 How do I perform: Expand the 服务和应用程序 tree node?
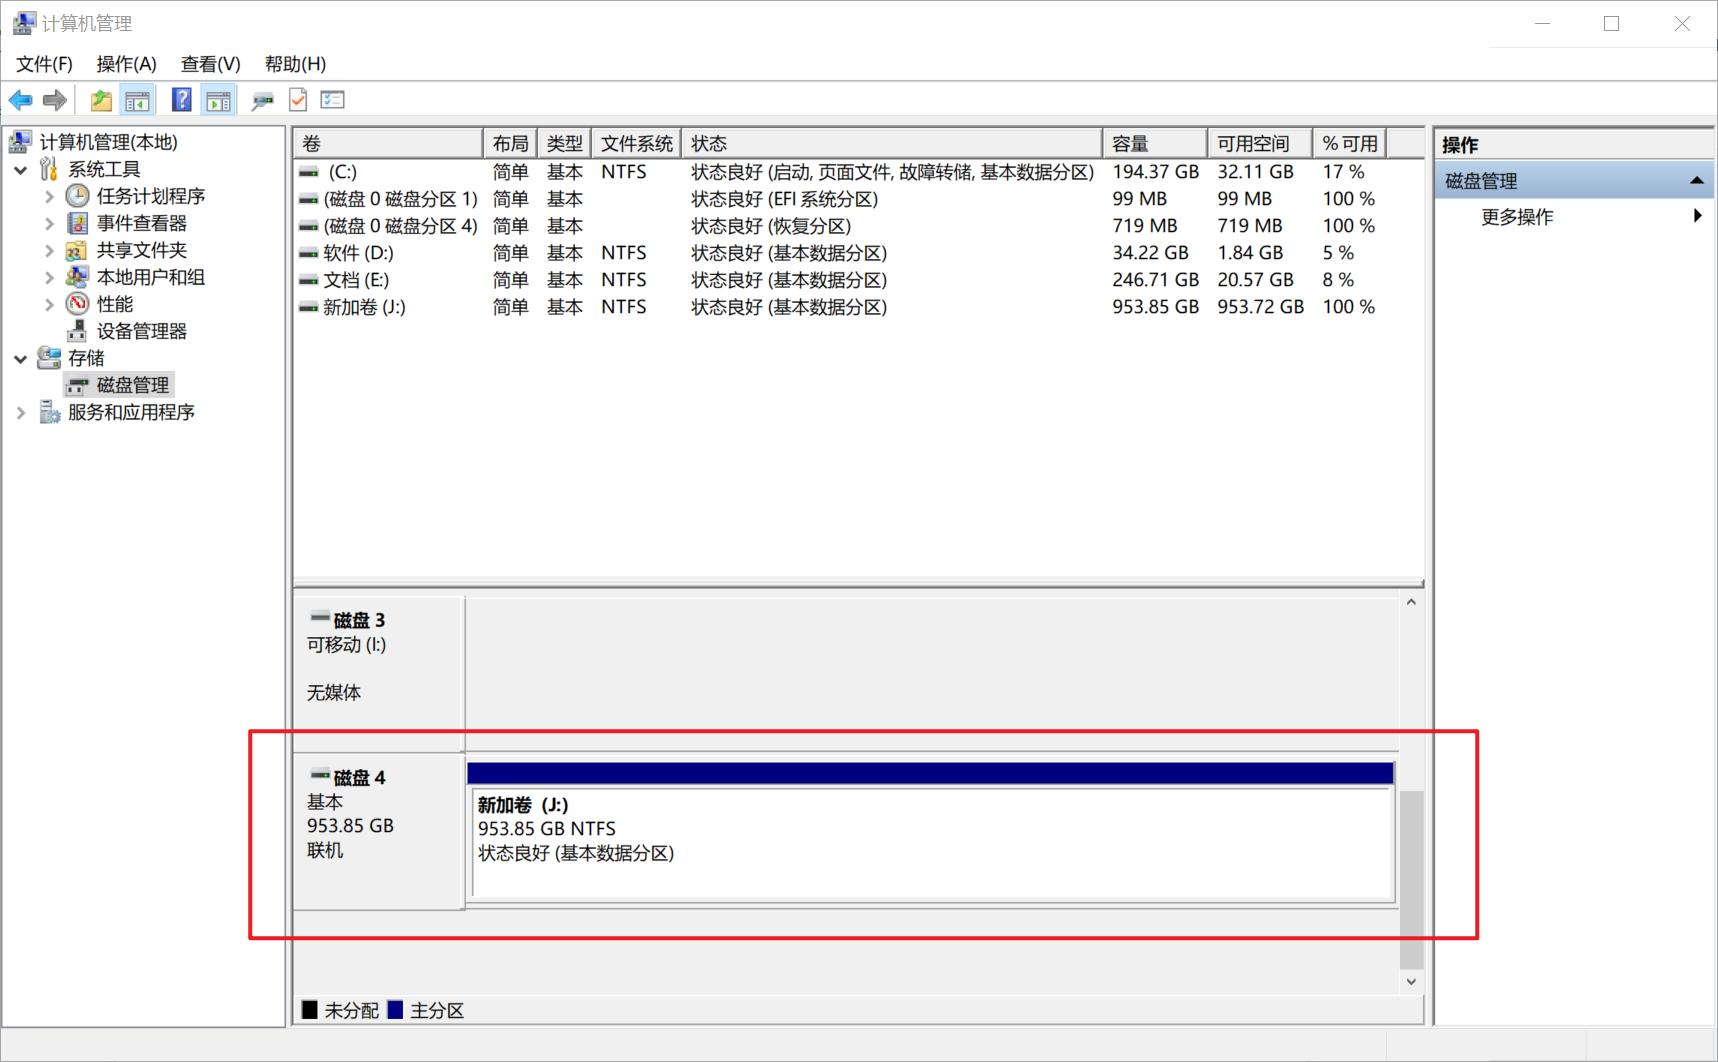21,412
